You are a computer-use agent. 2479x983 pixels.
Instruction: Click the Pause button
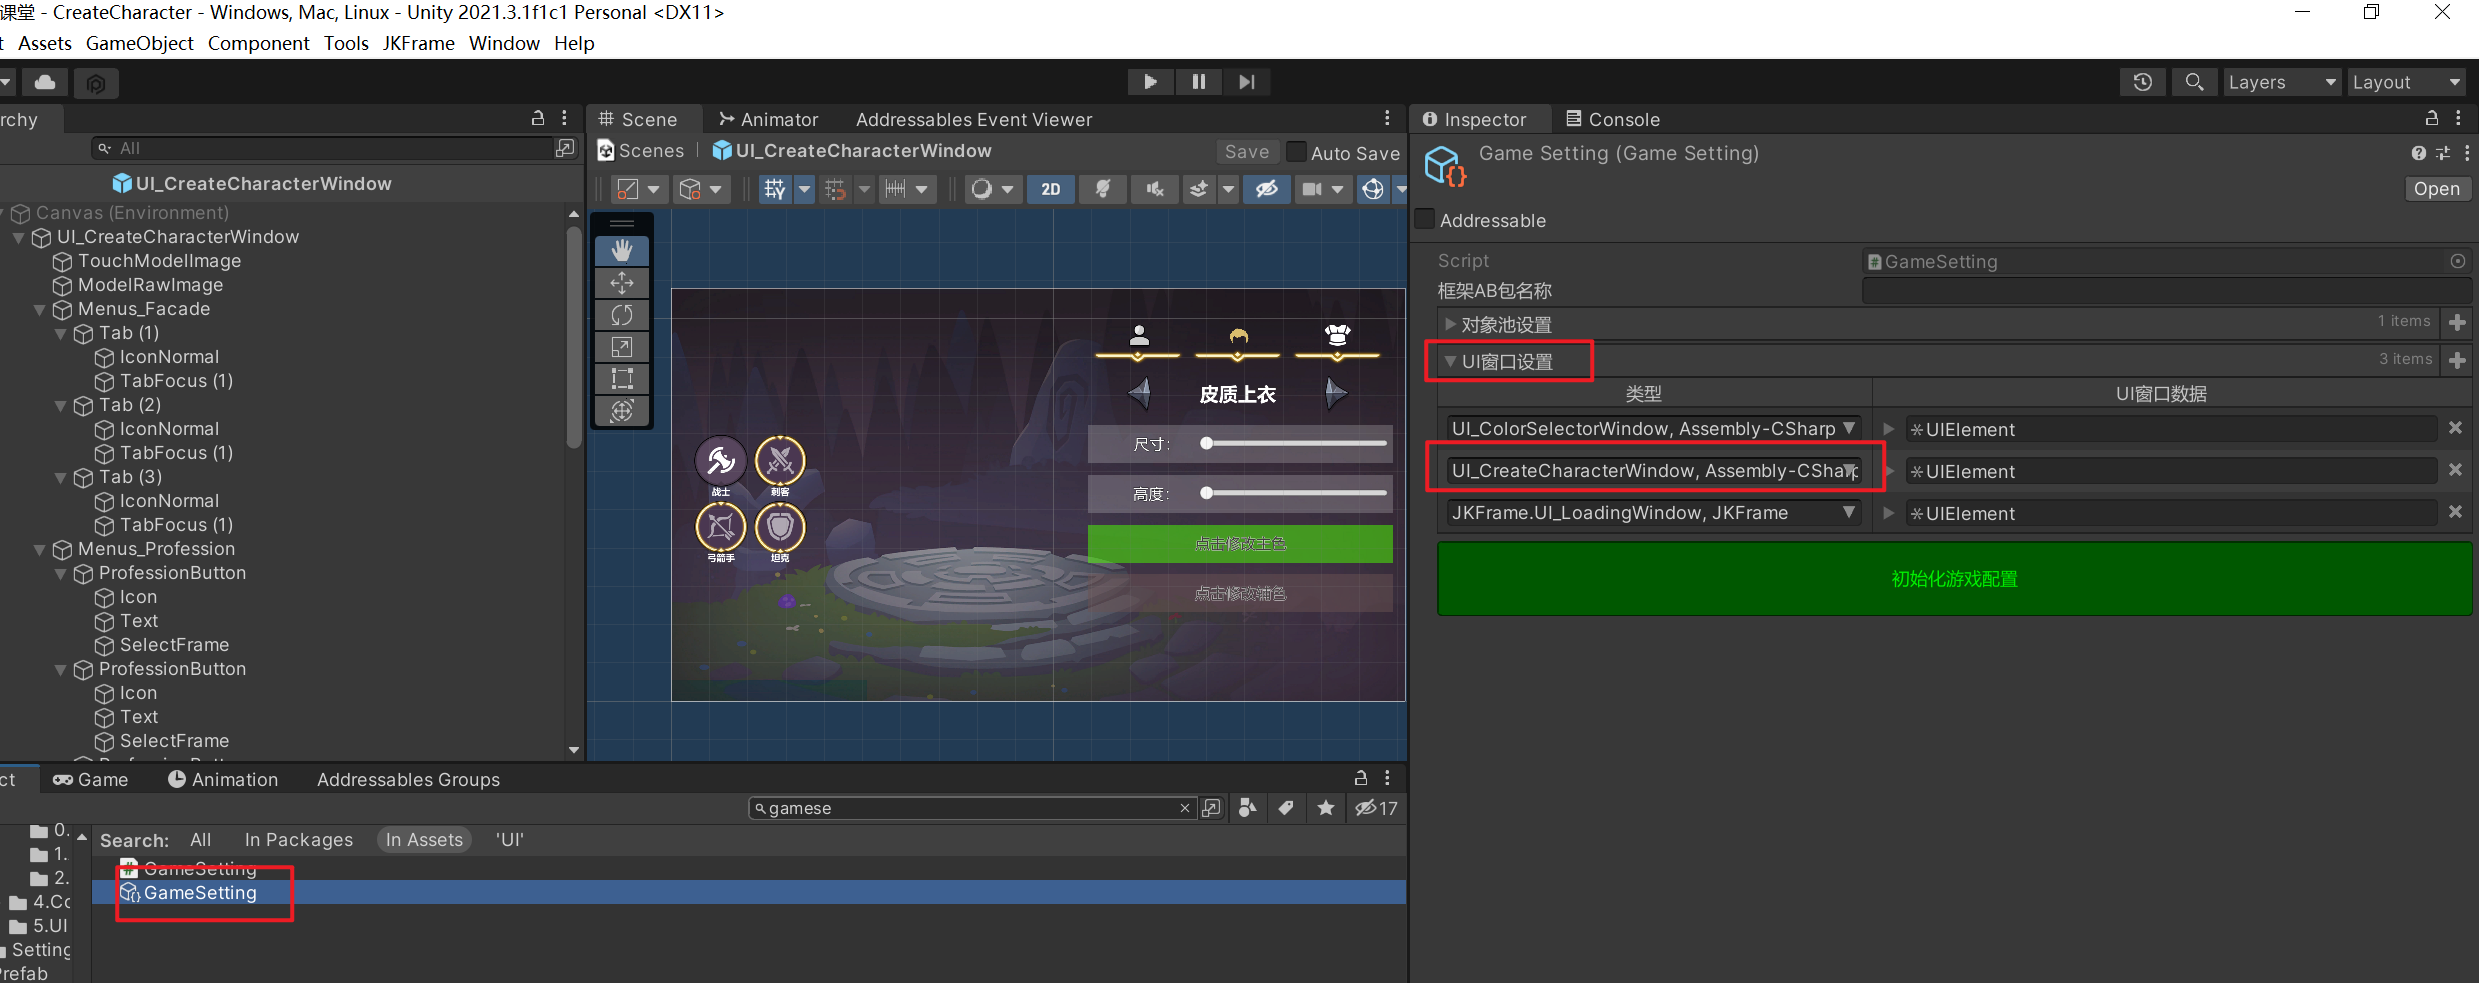pos(1199,82)
